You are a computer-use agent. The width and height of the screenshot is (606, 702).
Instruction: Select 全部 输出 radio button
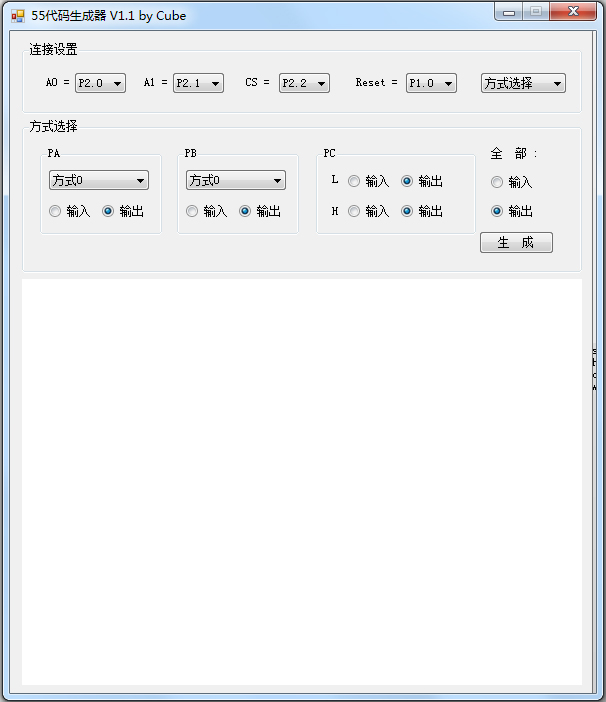498,211
